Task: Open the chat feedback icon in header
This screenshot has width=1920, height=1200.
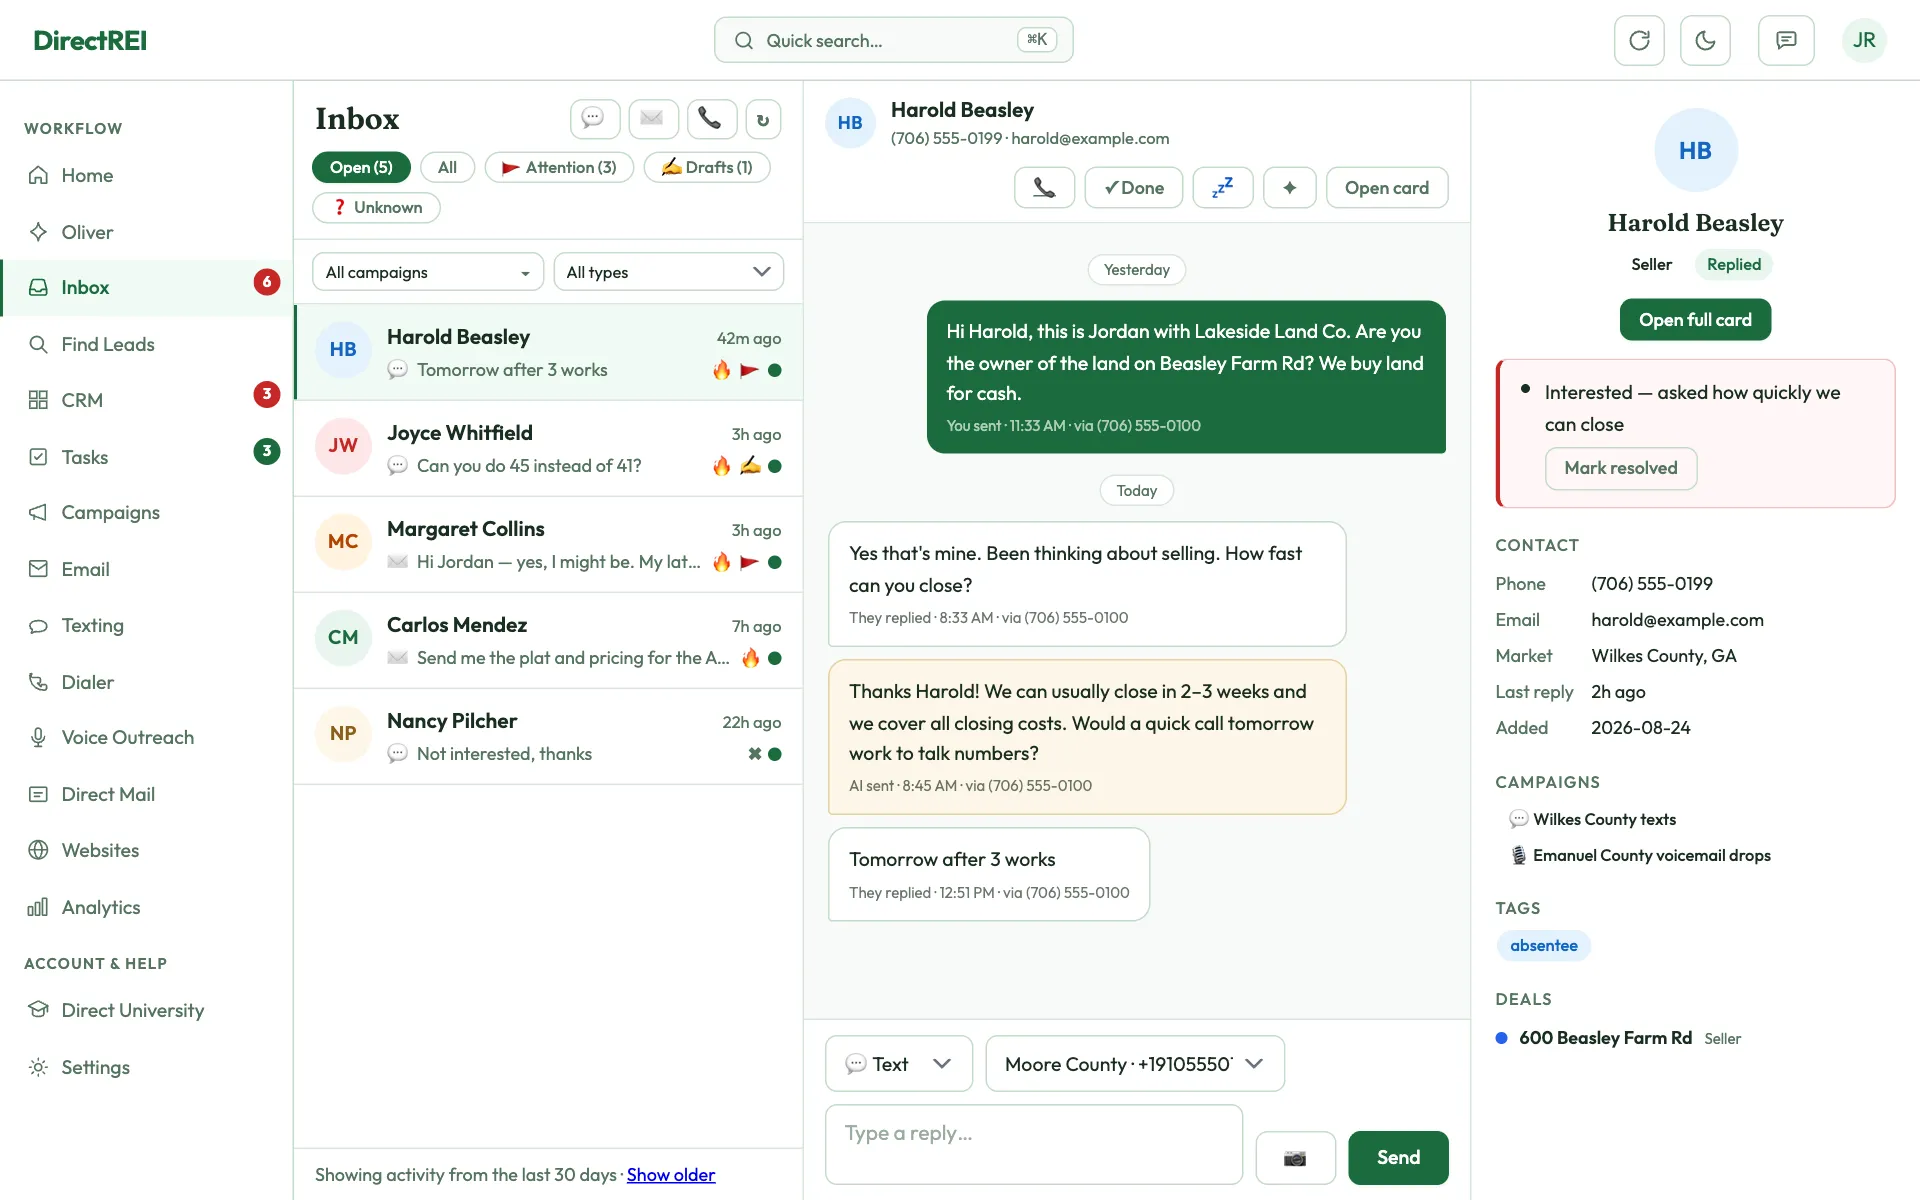Action: (1786, 40)
